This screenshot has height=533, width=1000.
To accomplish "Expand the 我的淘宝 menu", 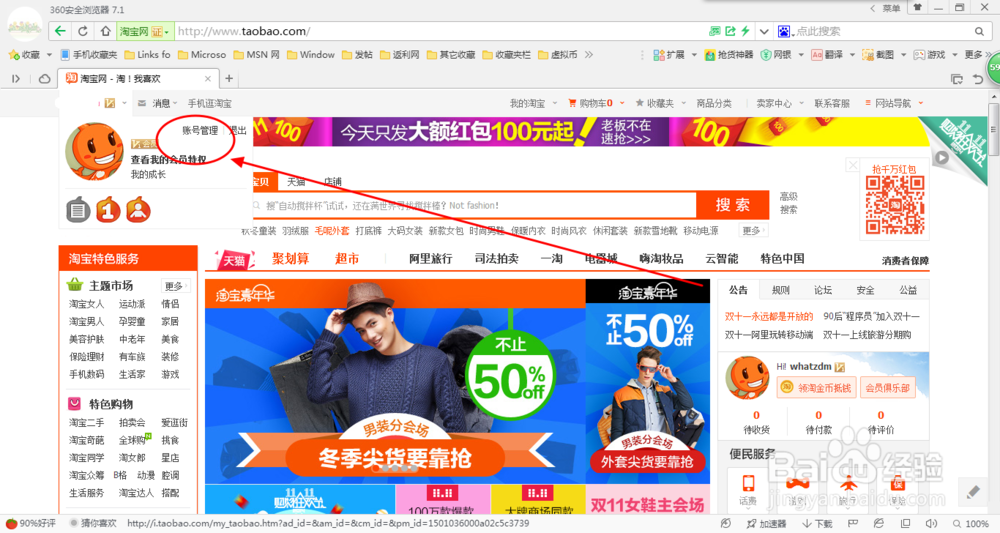I will [533, 103].
